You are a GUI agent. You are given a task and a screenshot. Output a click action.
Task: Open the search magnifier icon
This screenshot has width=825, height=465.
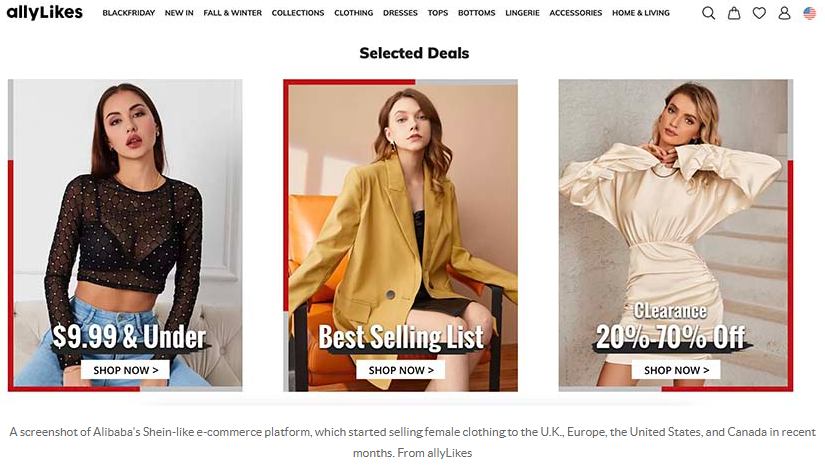(x=708, y=13)
